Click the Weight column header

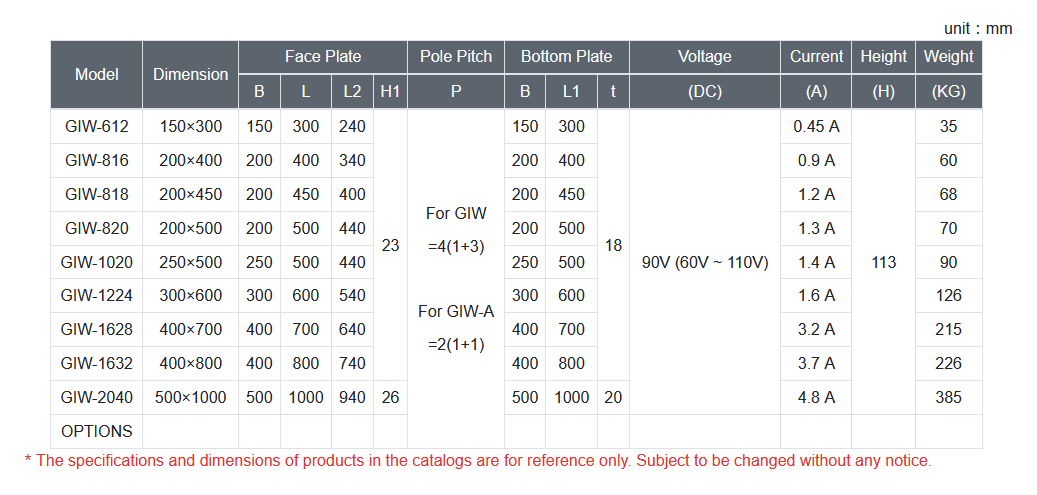(x=948, y=57)
